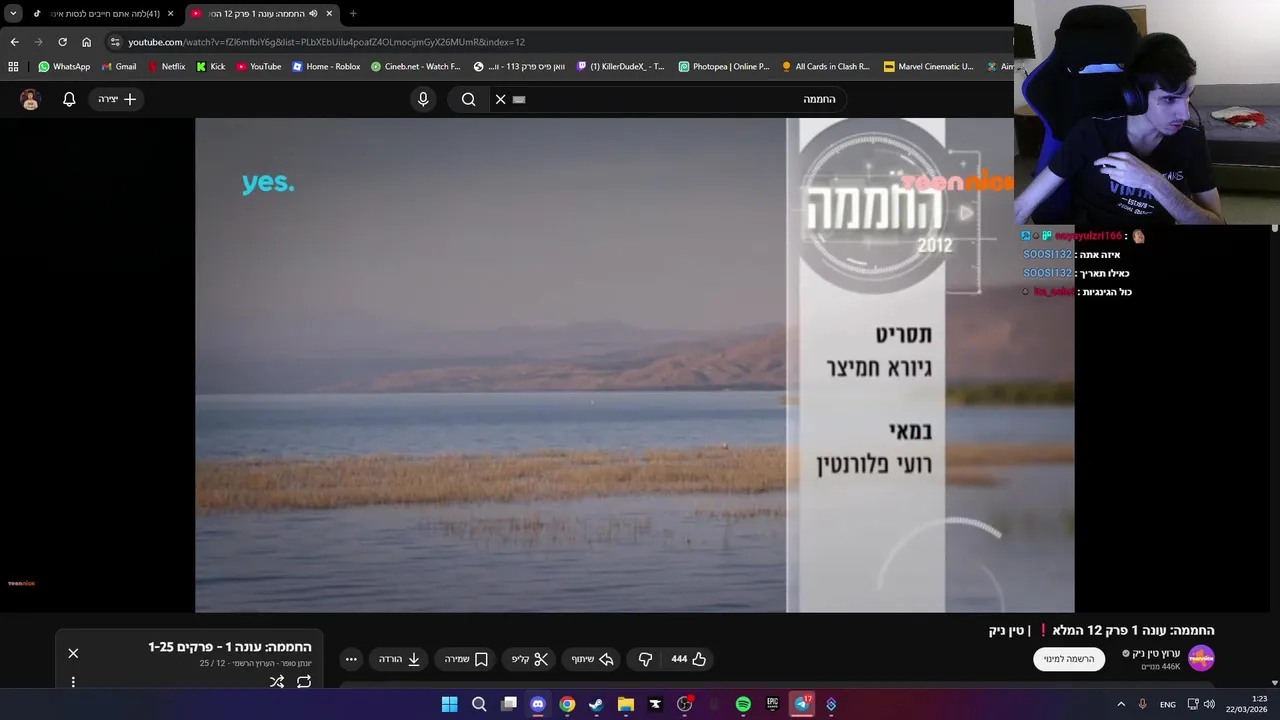Image resolution: width=1280 pixels, height=720 pixels.
Task: Toggle playlist shuffle
Action: pyautogui.click(x=277, y=682)
